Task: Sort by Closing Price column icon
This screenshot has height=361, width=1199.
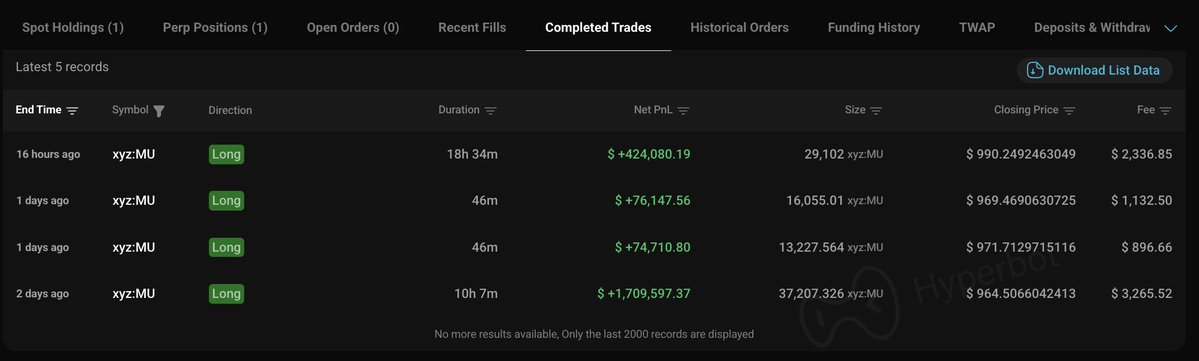Action: pyautogui.click(x=1069, y=111)
